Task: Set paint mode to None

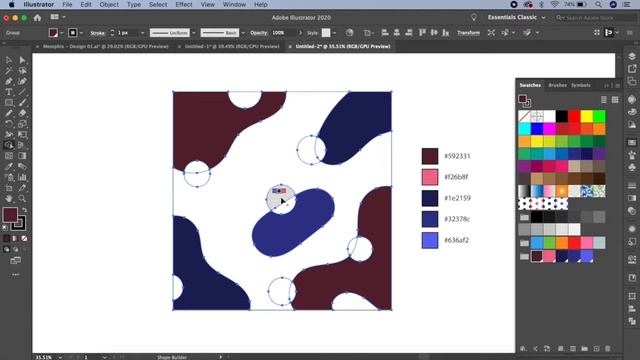Action: pos(24,238)
